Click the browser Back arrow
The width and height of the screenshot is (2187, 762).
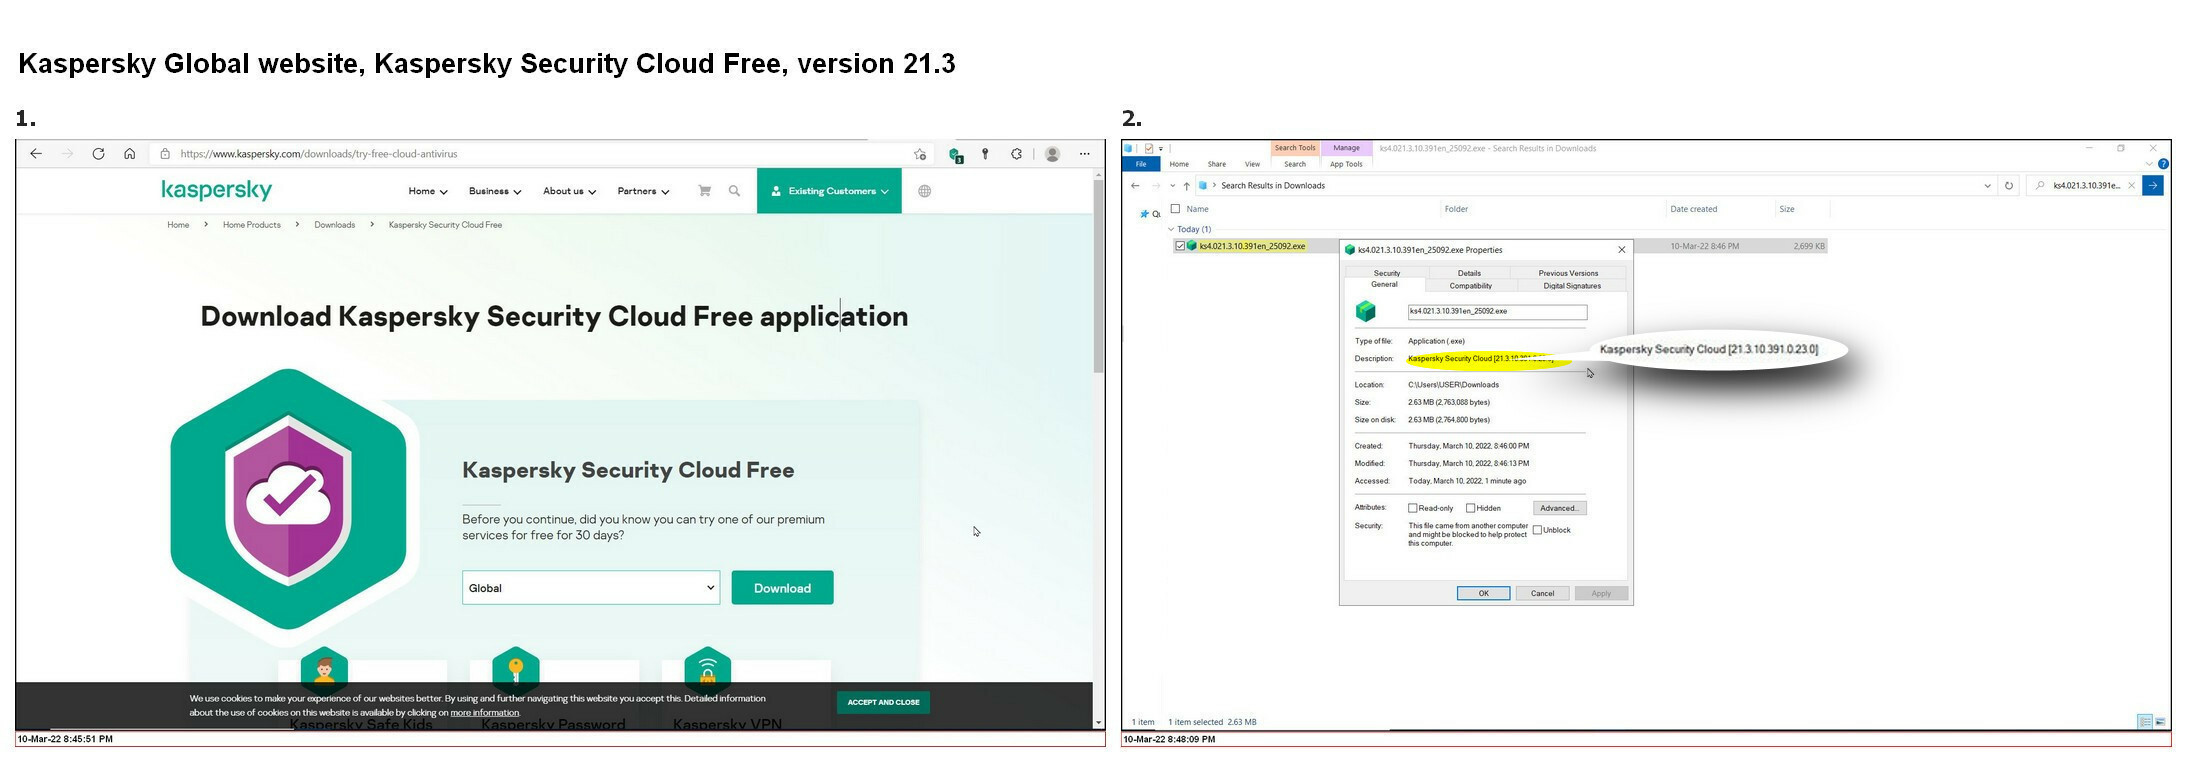pos(36,154)
